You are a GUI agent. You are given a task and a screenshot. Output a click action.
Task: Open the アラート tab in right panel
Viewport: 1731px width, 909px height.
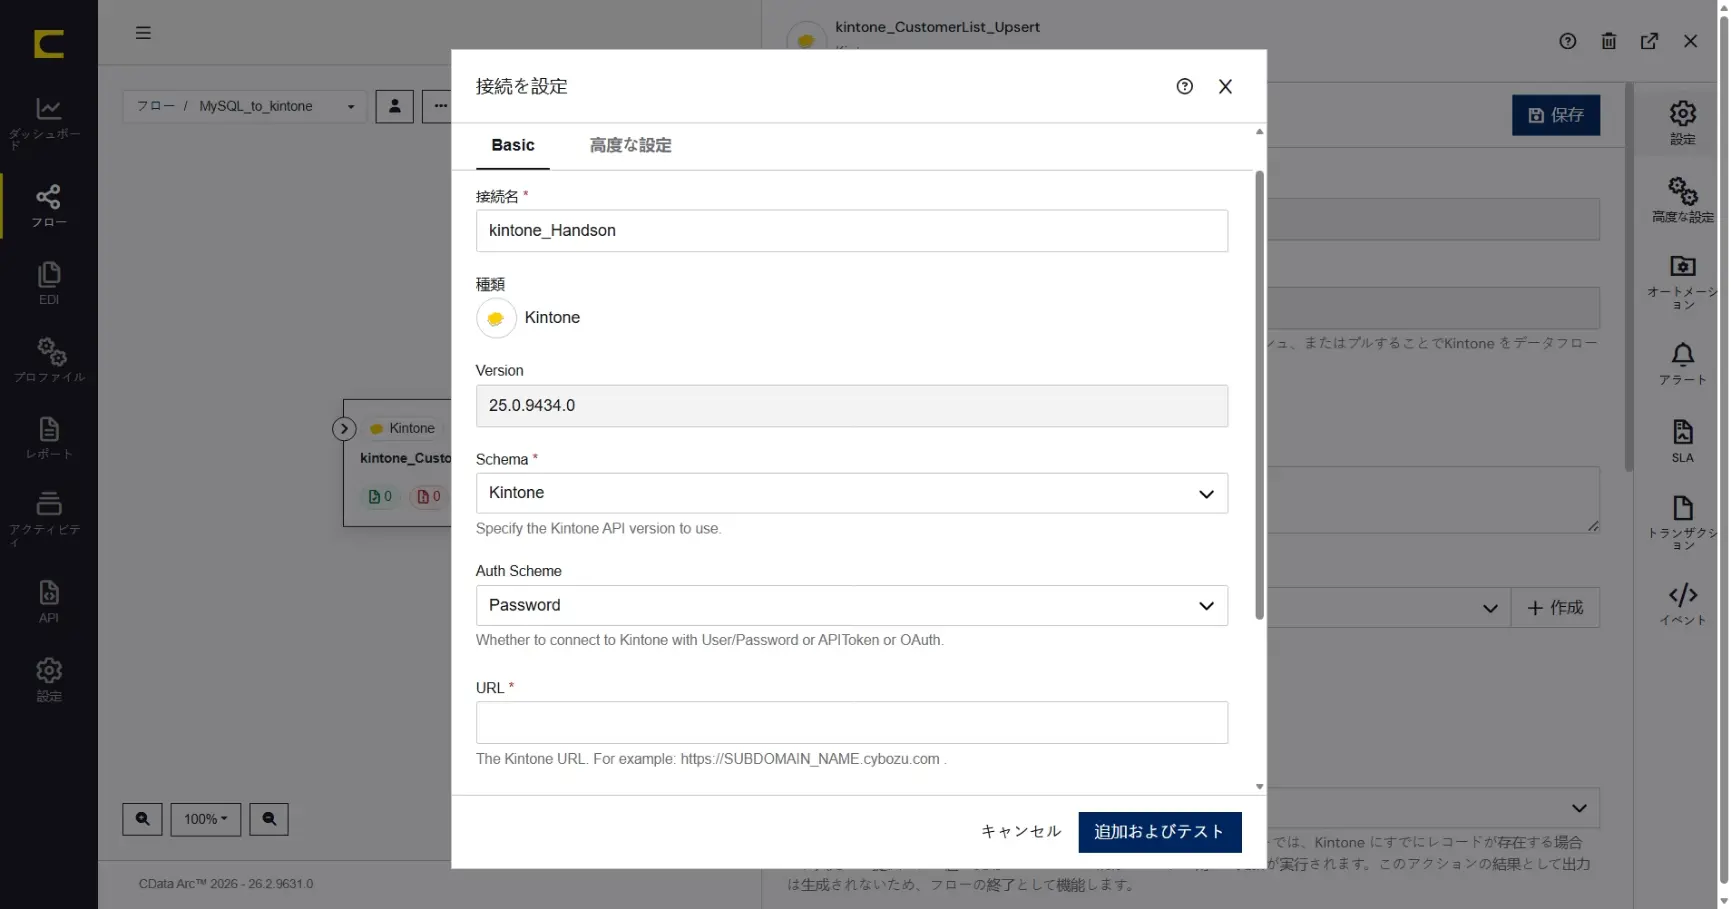1682,364
